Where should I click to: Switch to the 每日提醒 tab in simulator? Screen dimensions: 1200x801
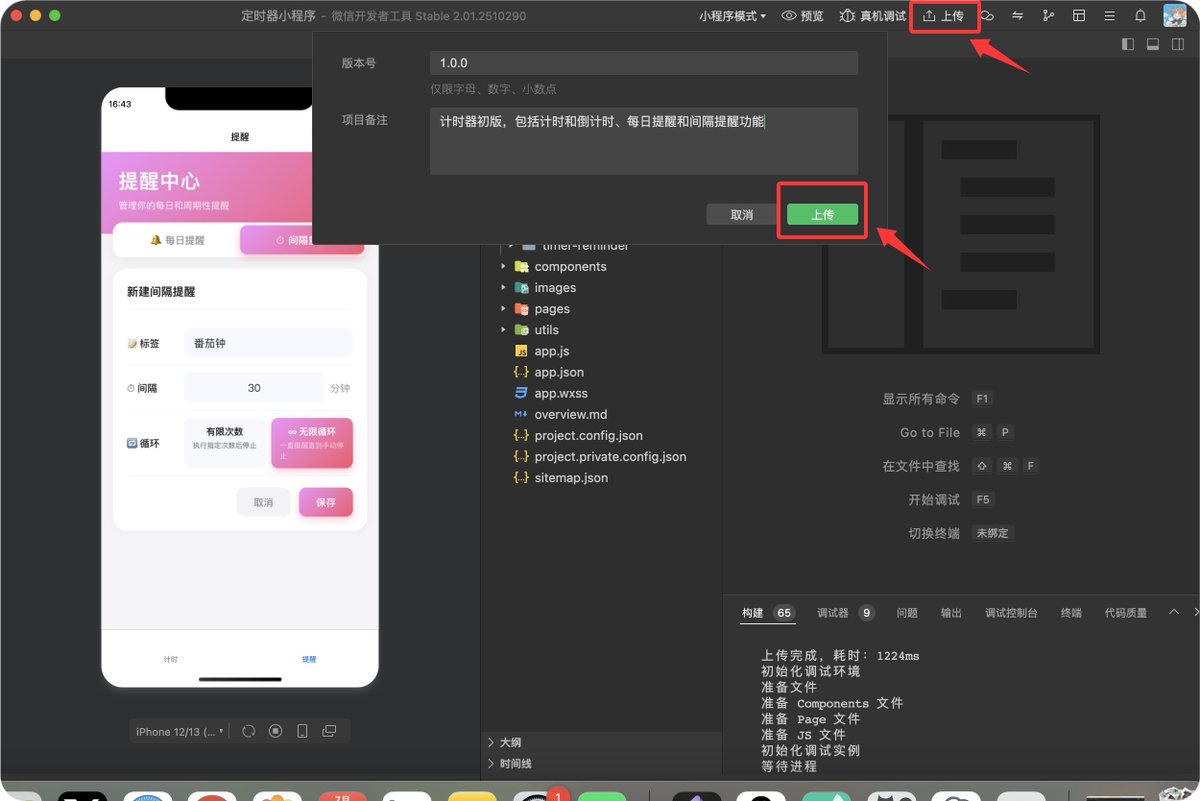point(177,240)
